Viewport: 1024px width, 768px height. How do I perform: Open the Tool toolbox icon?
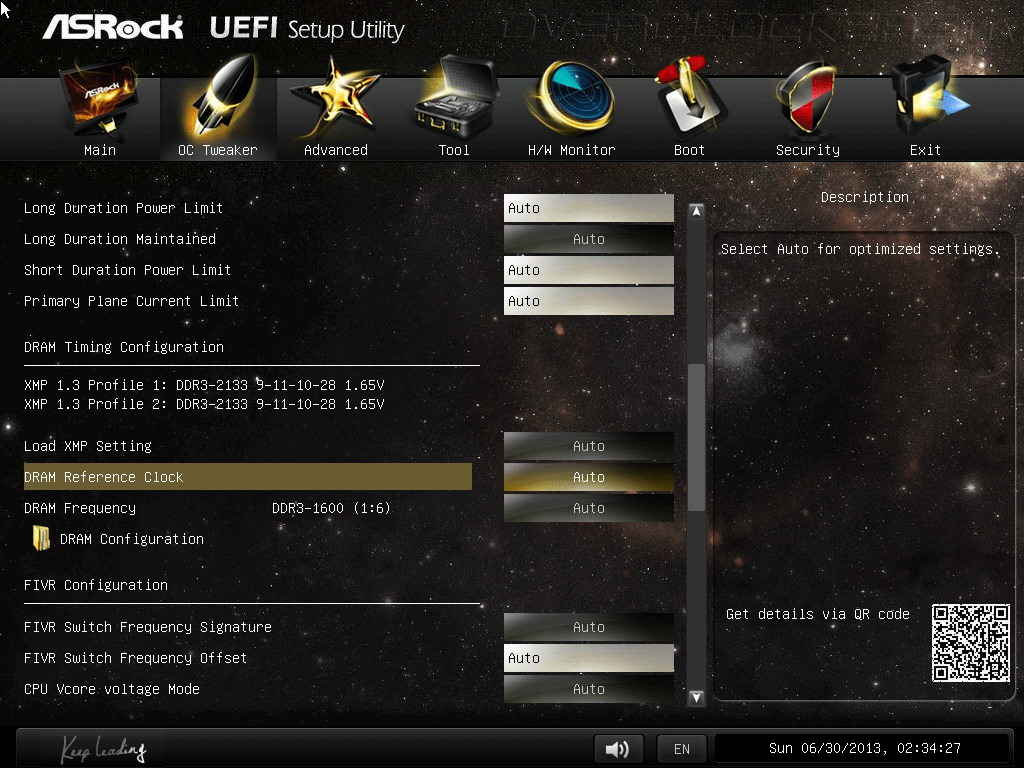[x=455, y=97]
